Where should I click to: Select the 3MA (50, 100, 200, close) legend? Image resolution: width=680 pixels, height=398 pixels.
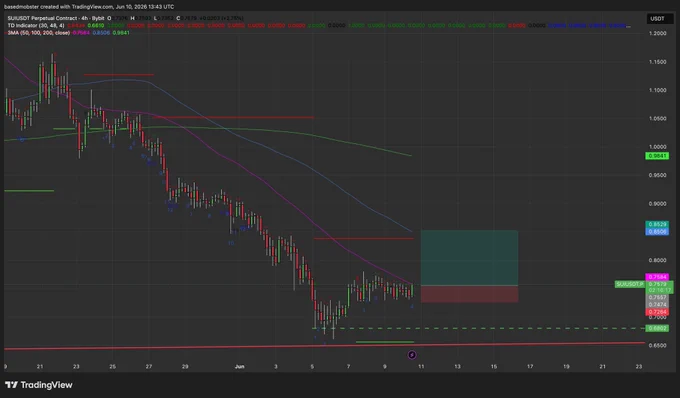39,33
